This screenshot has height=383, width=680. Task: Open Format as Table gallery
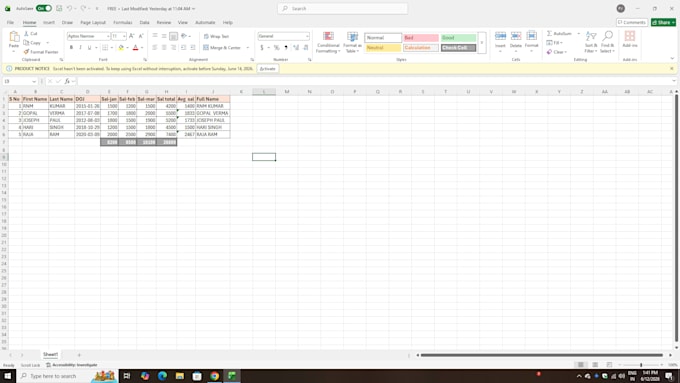click(352, 42)
